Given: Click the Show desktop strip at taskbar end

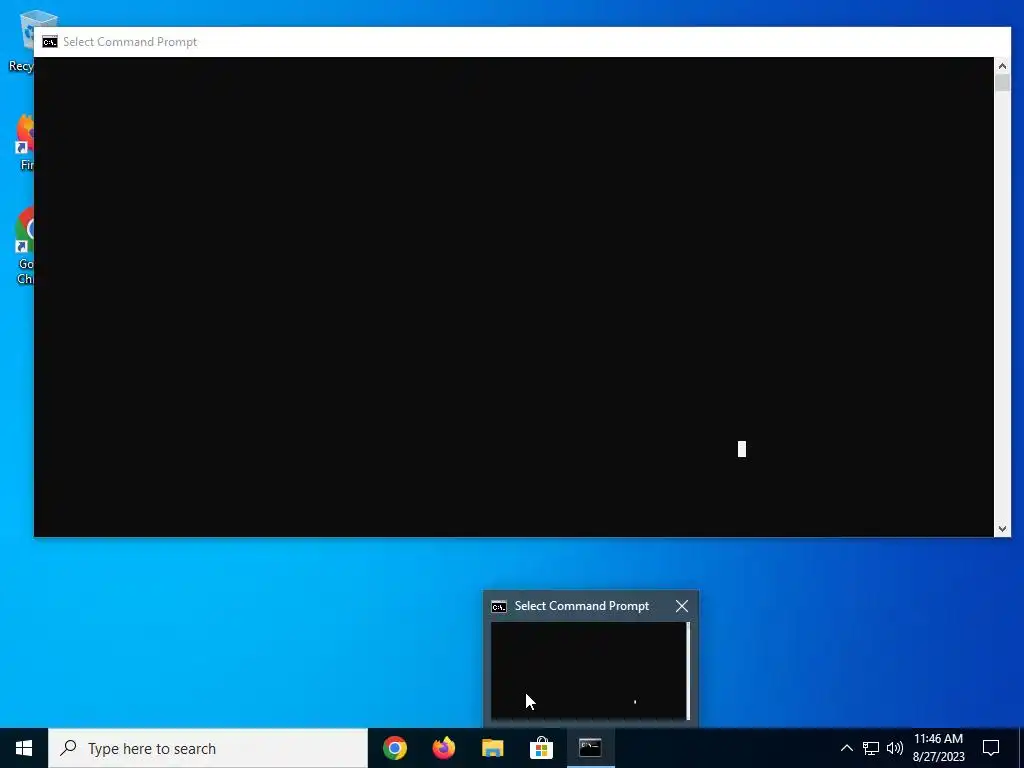Looking at the screenshot, I should [x=1021, y=748].
